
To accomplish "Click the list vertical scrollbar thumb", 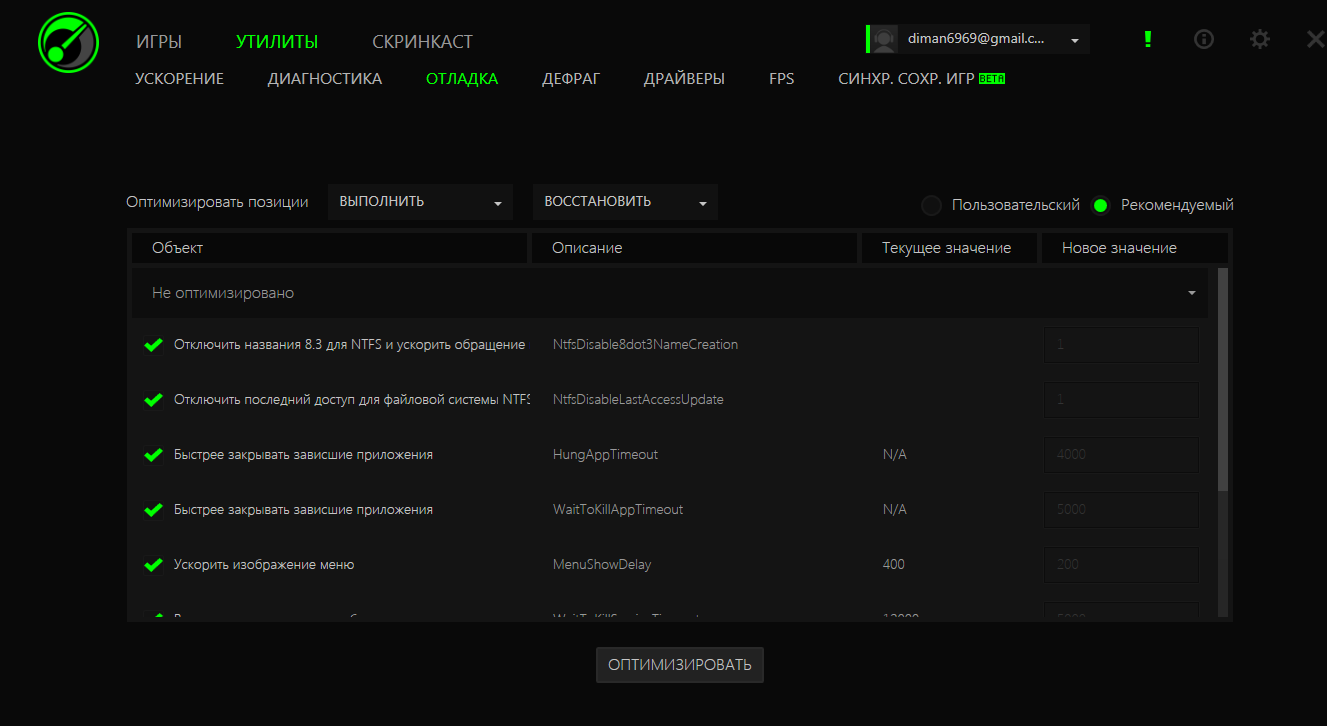I will pyautogui.click(x=1223, y=380).
